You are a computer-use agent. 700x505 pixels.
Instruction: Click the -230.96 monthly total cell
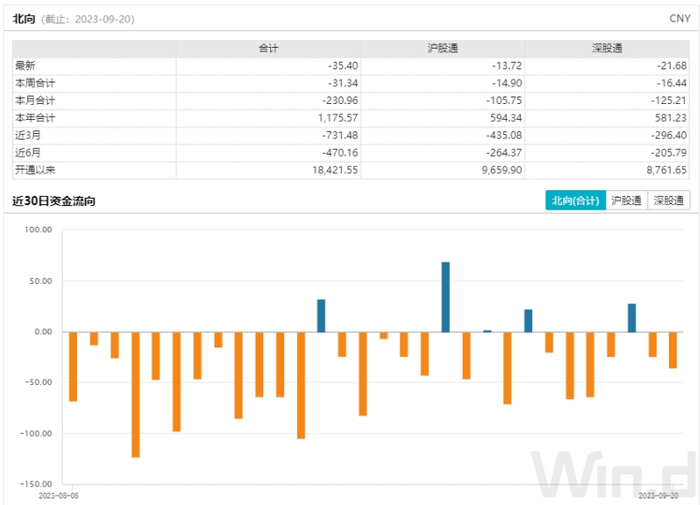click(x=340, y=100)
